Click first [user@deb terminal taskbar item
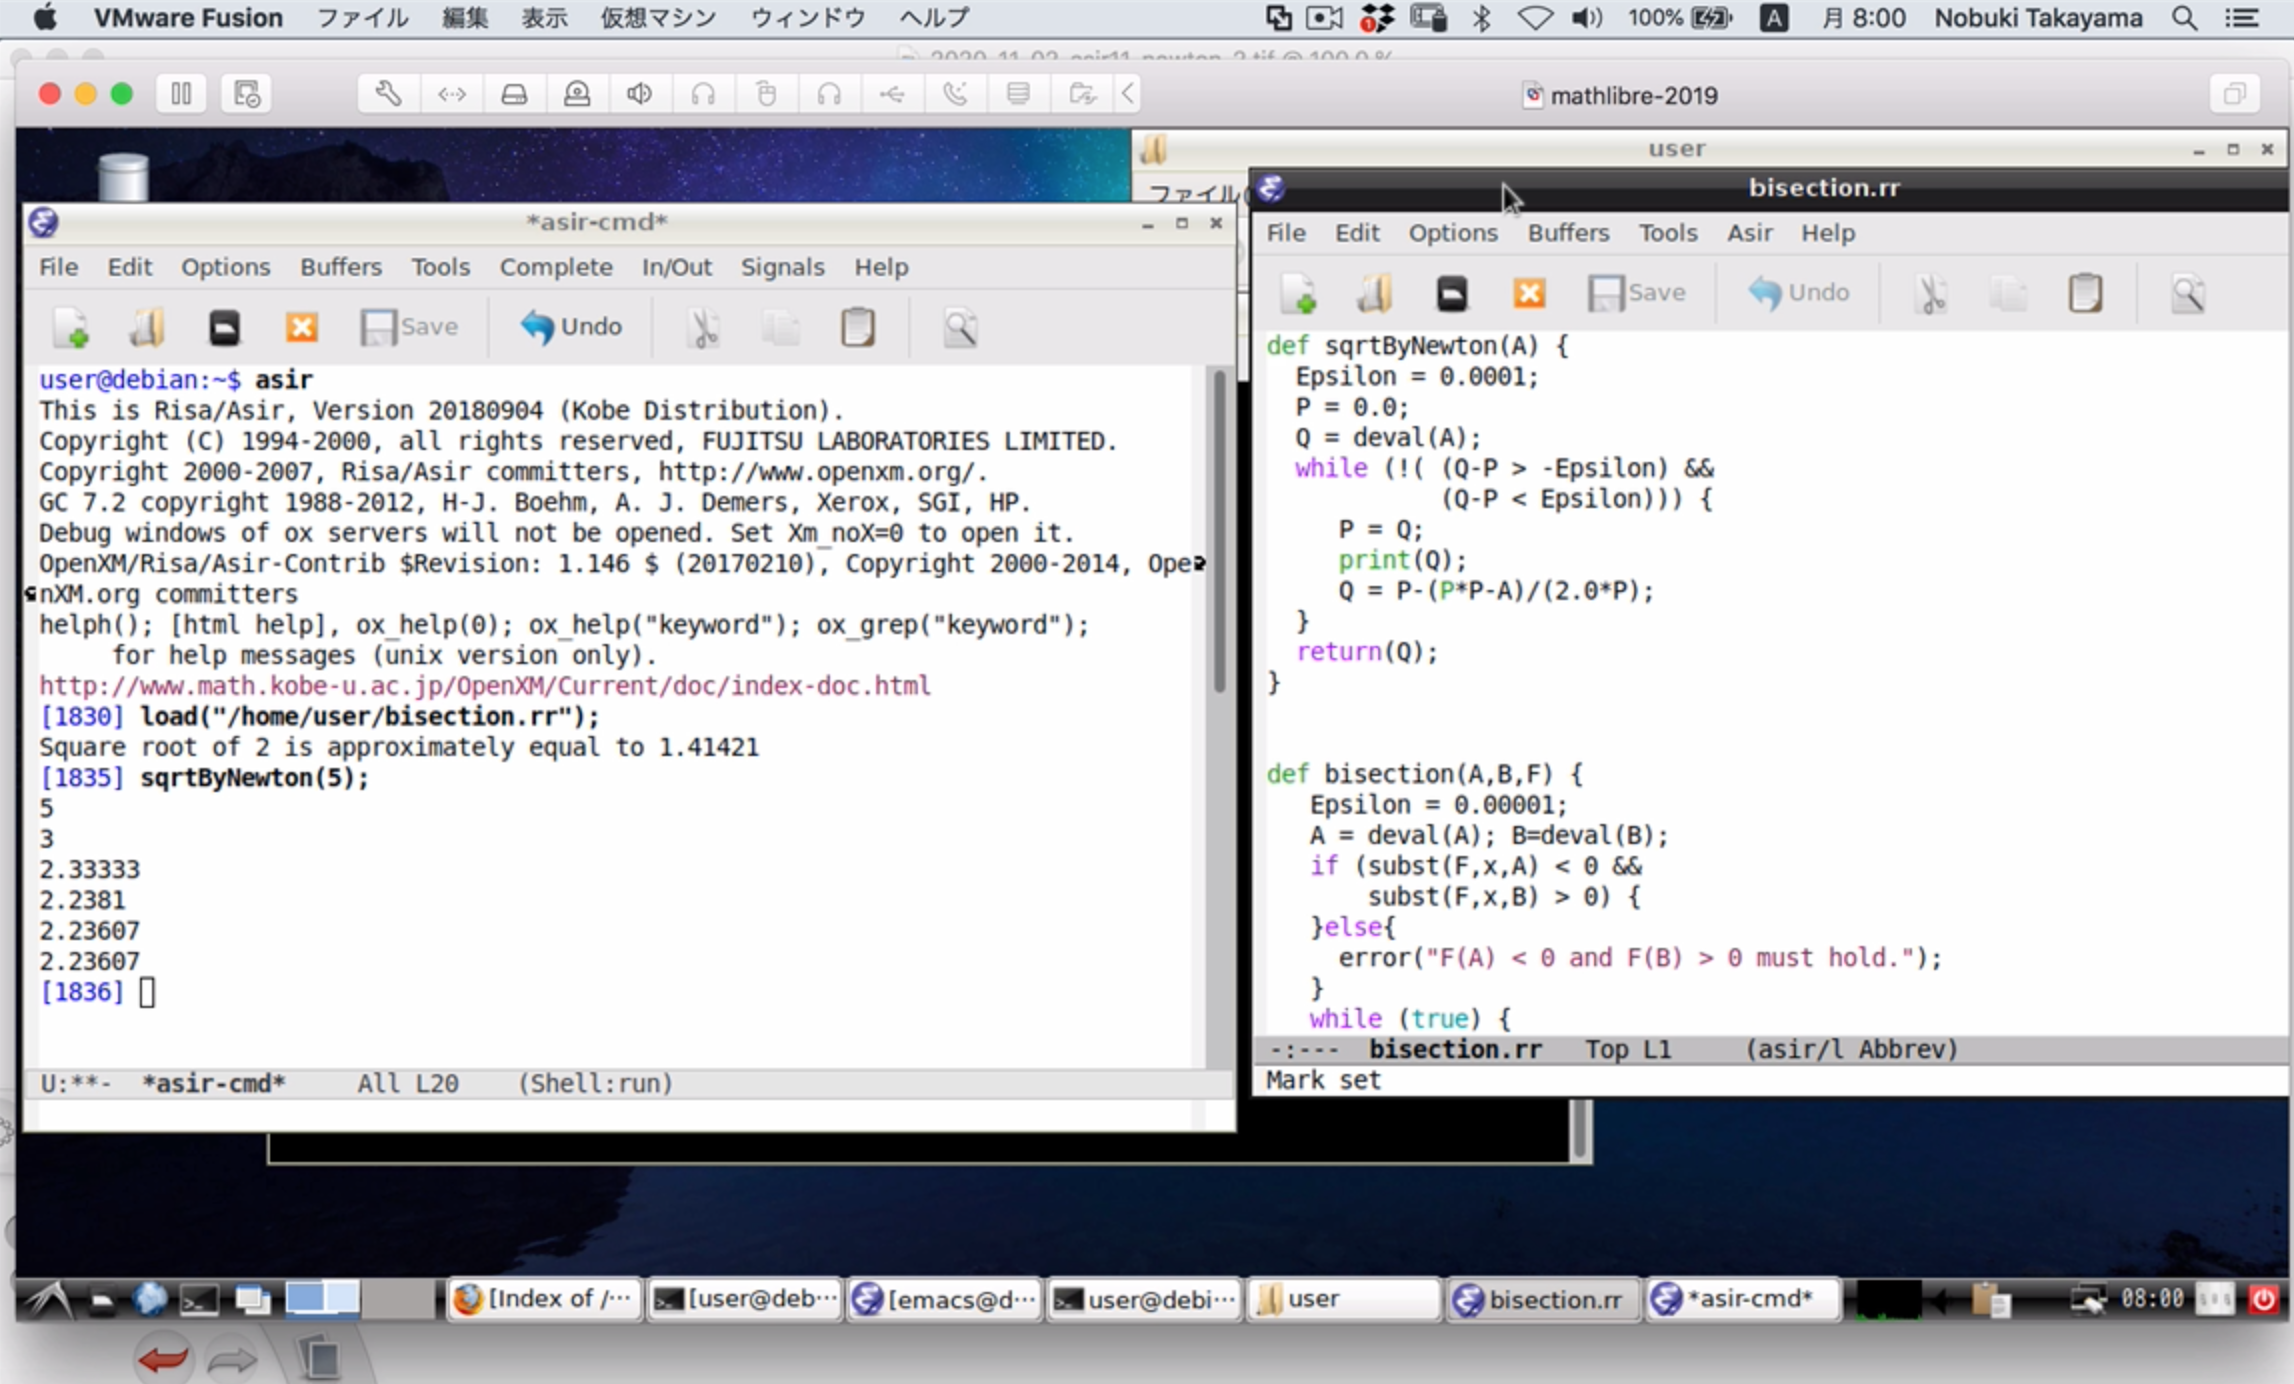The image size is (2294, 1384). (x=744, y=1299)
